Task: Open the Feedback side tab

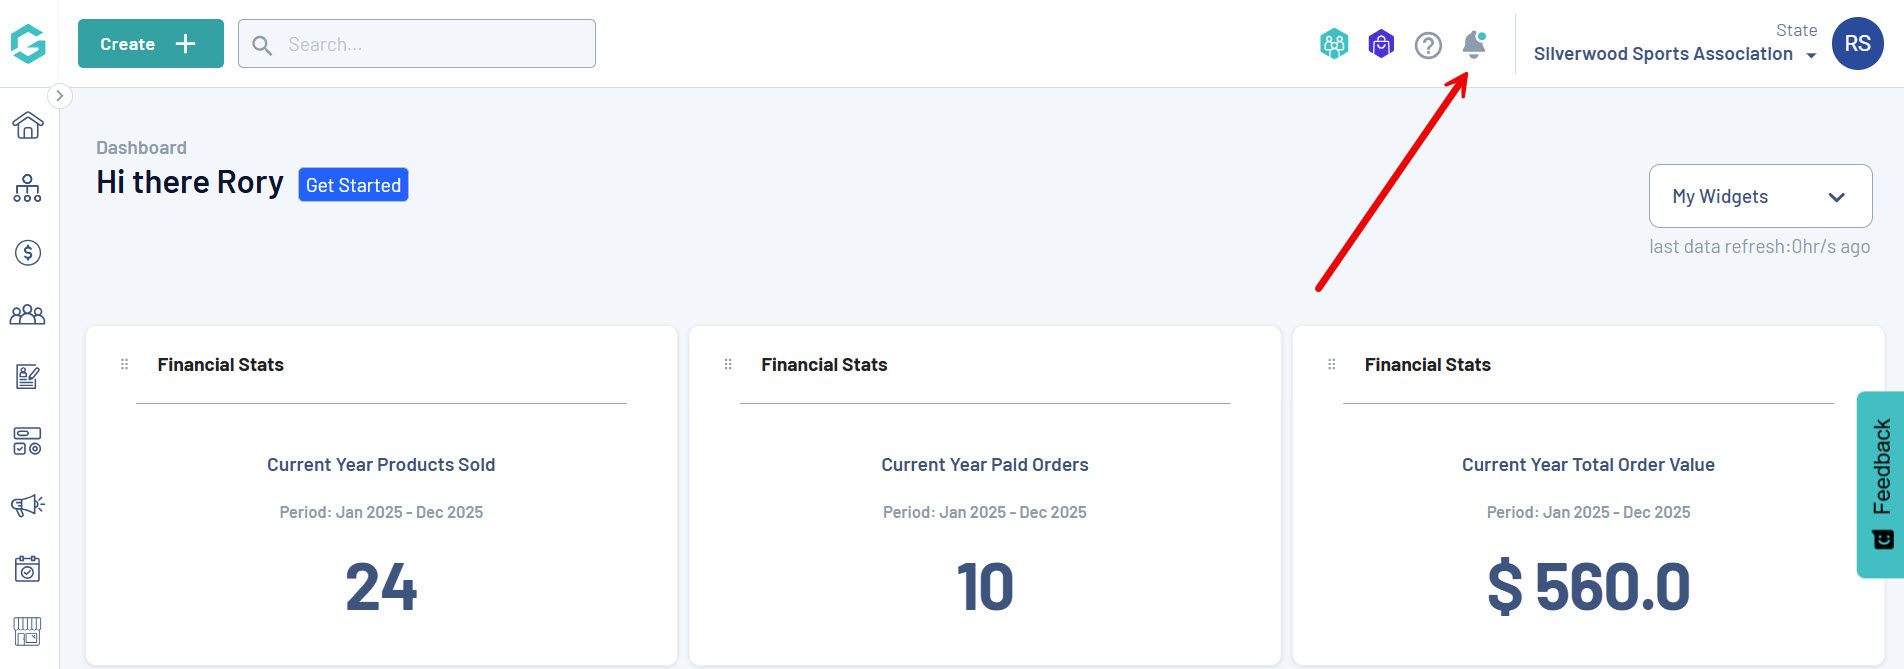Action: 1880,484
